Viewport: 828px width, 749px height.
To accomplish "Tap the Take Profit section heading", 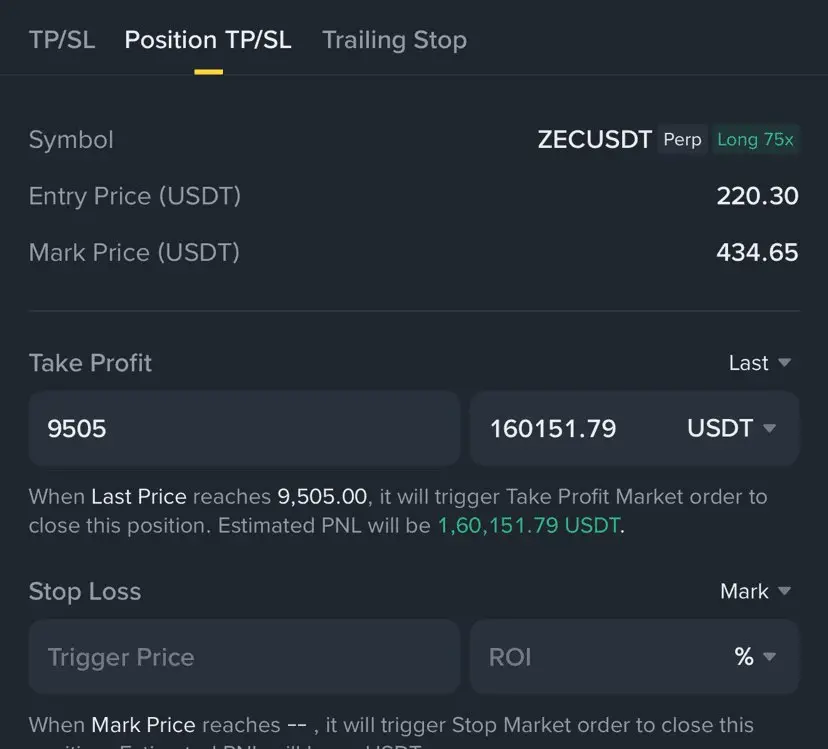I will (90, 363).
